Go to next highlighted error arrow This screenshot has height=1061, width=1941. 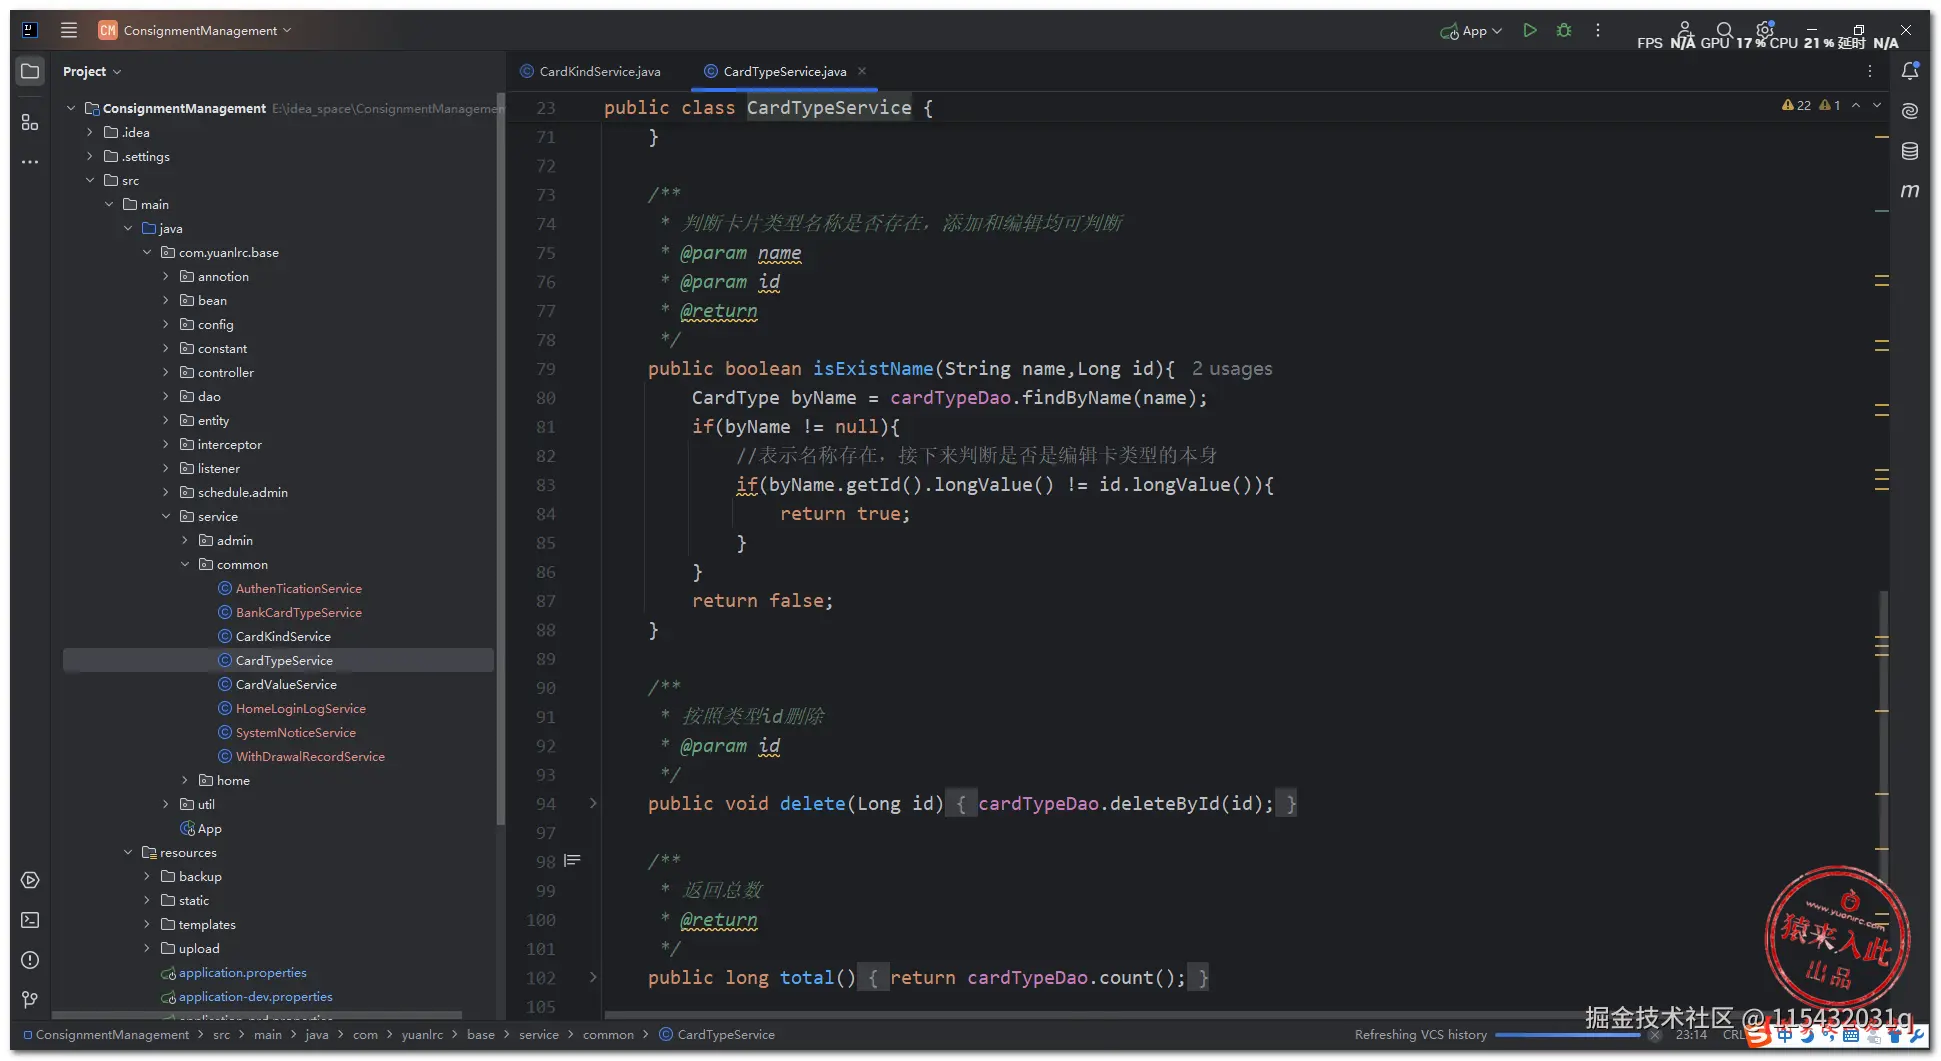tap(1877, 105)
